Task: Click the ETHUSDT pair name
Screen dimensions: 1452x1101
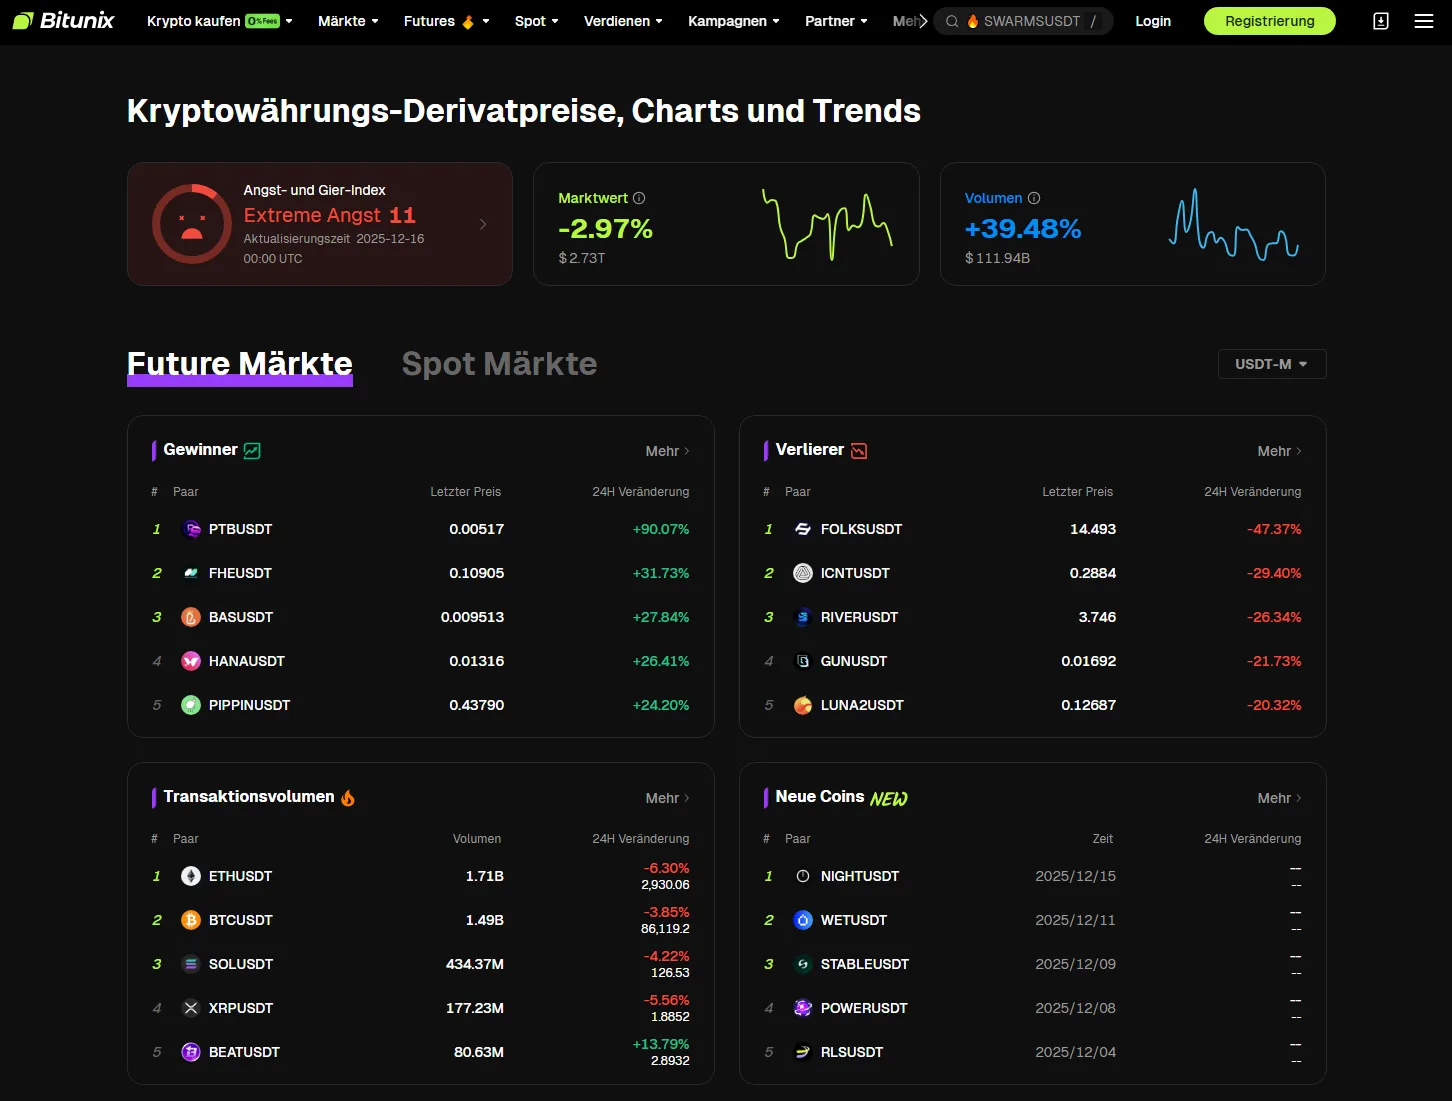Action: click(x=240, y=876)
